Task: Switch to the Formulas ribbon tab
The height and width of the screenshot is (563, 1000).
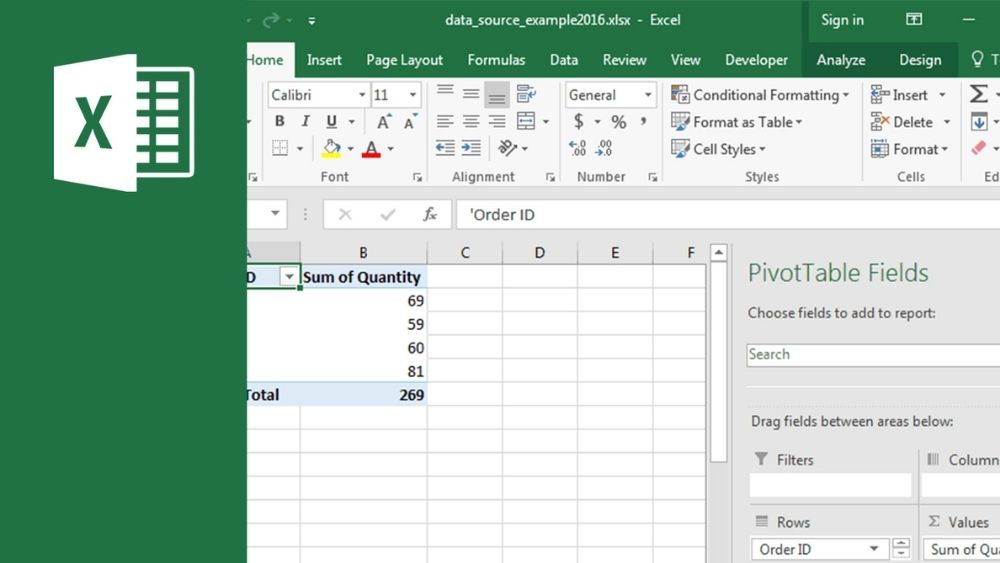Action: 496,60
